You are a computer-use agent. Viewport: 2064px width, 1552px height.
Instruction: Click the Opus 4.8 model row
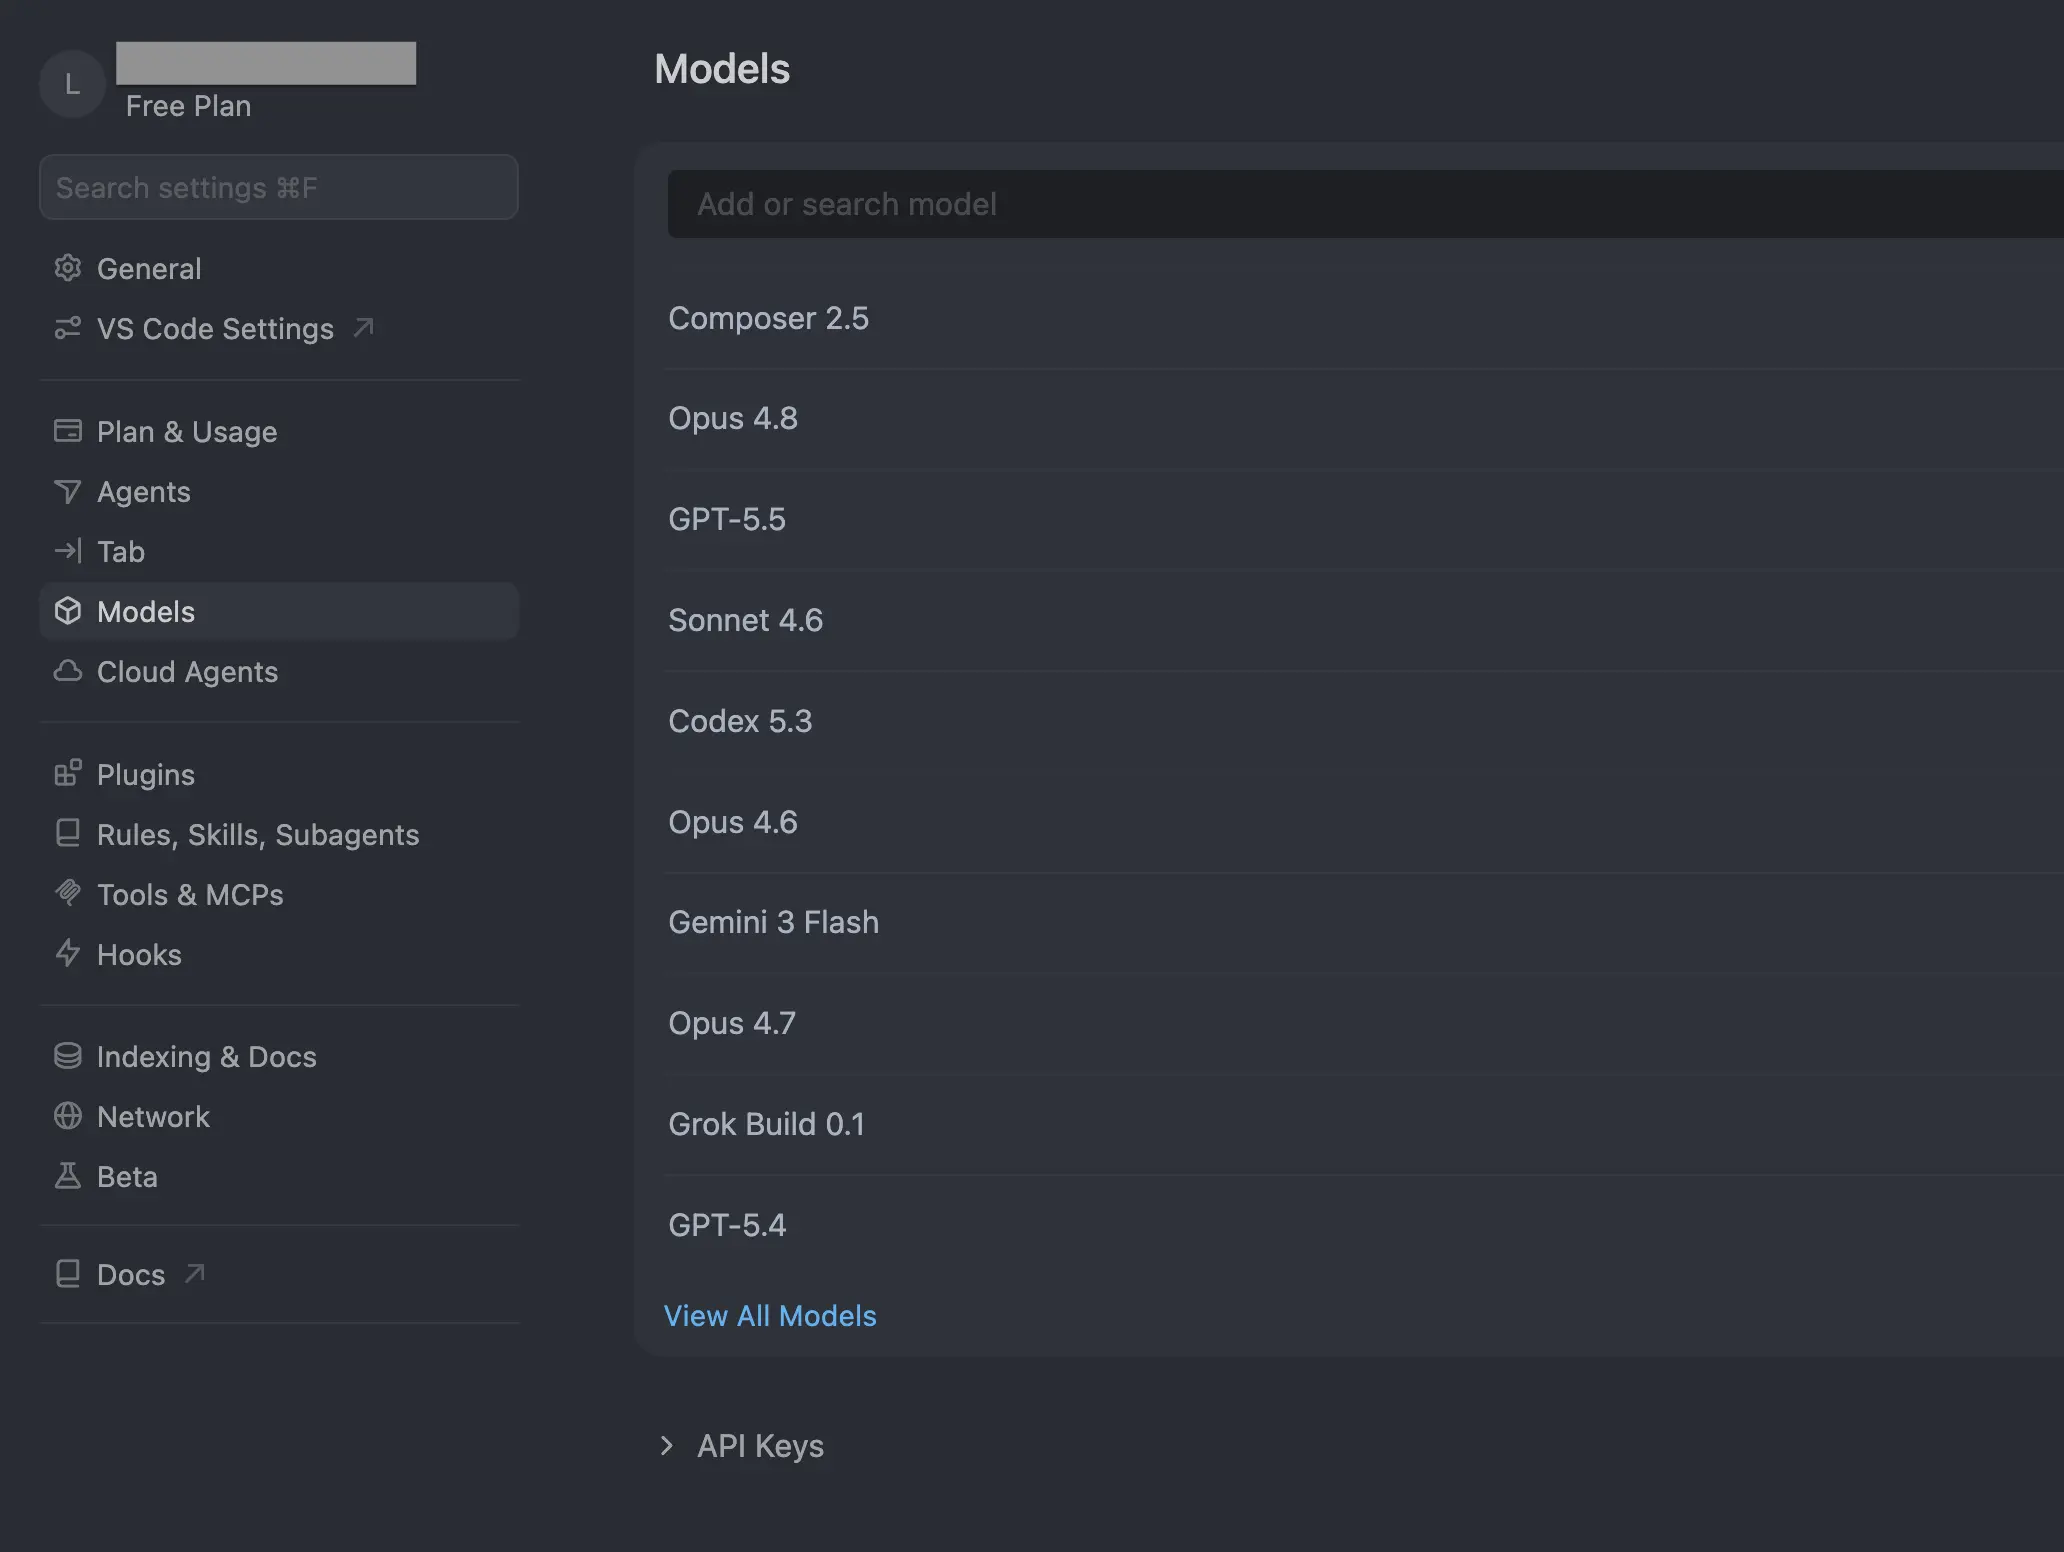coord(1365,418)
